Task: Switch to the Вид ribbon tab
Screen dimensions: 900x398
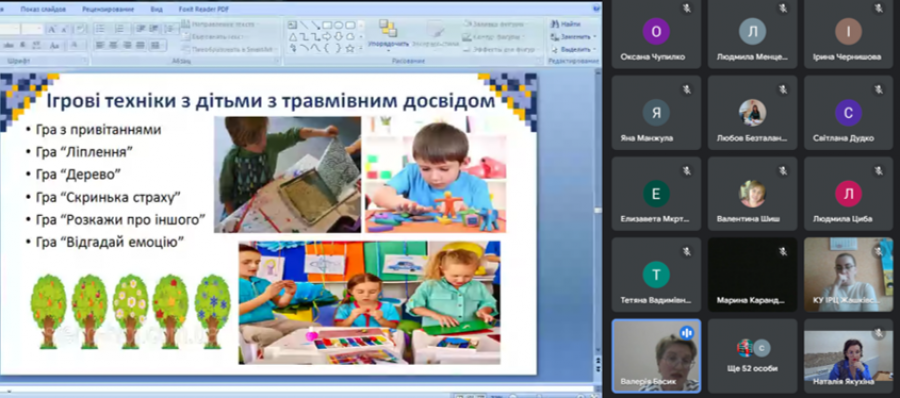Action: (157, 9)
